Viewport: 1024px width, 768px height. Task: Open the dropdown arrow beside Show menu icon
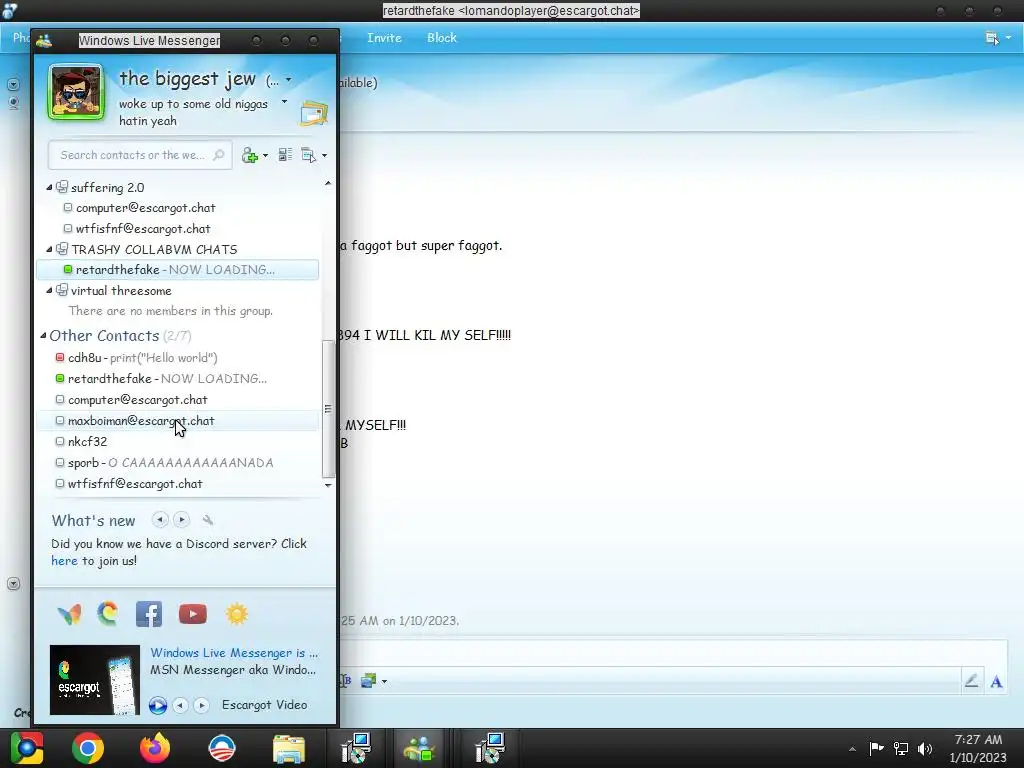[325, 156]
